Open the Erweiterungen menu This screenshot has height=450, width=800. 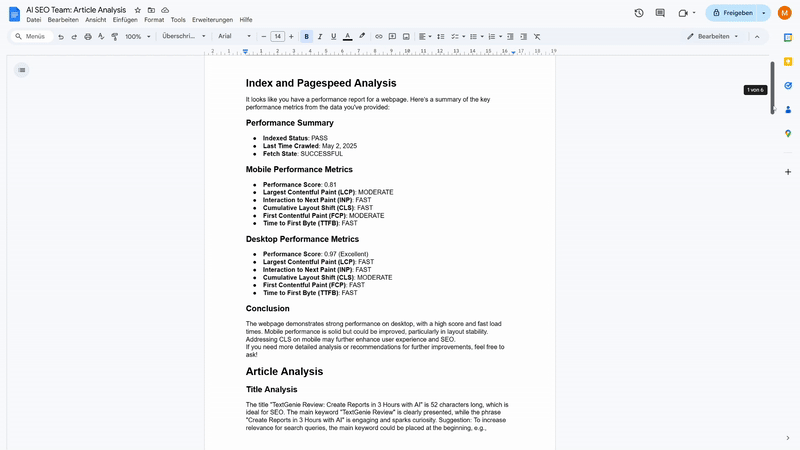click(x=212, y=20)
